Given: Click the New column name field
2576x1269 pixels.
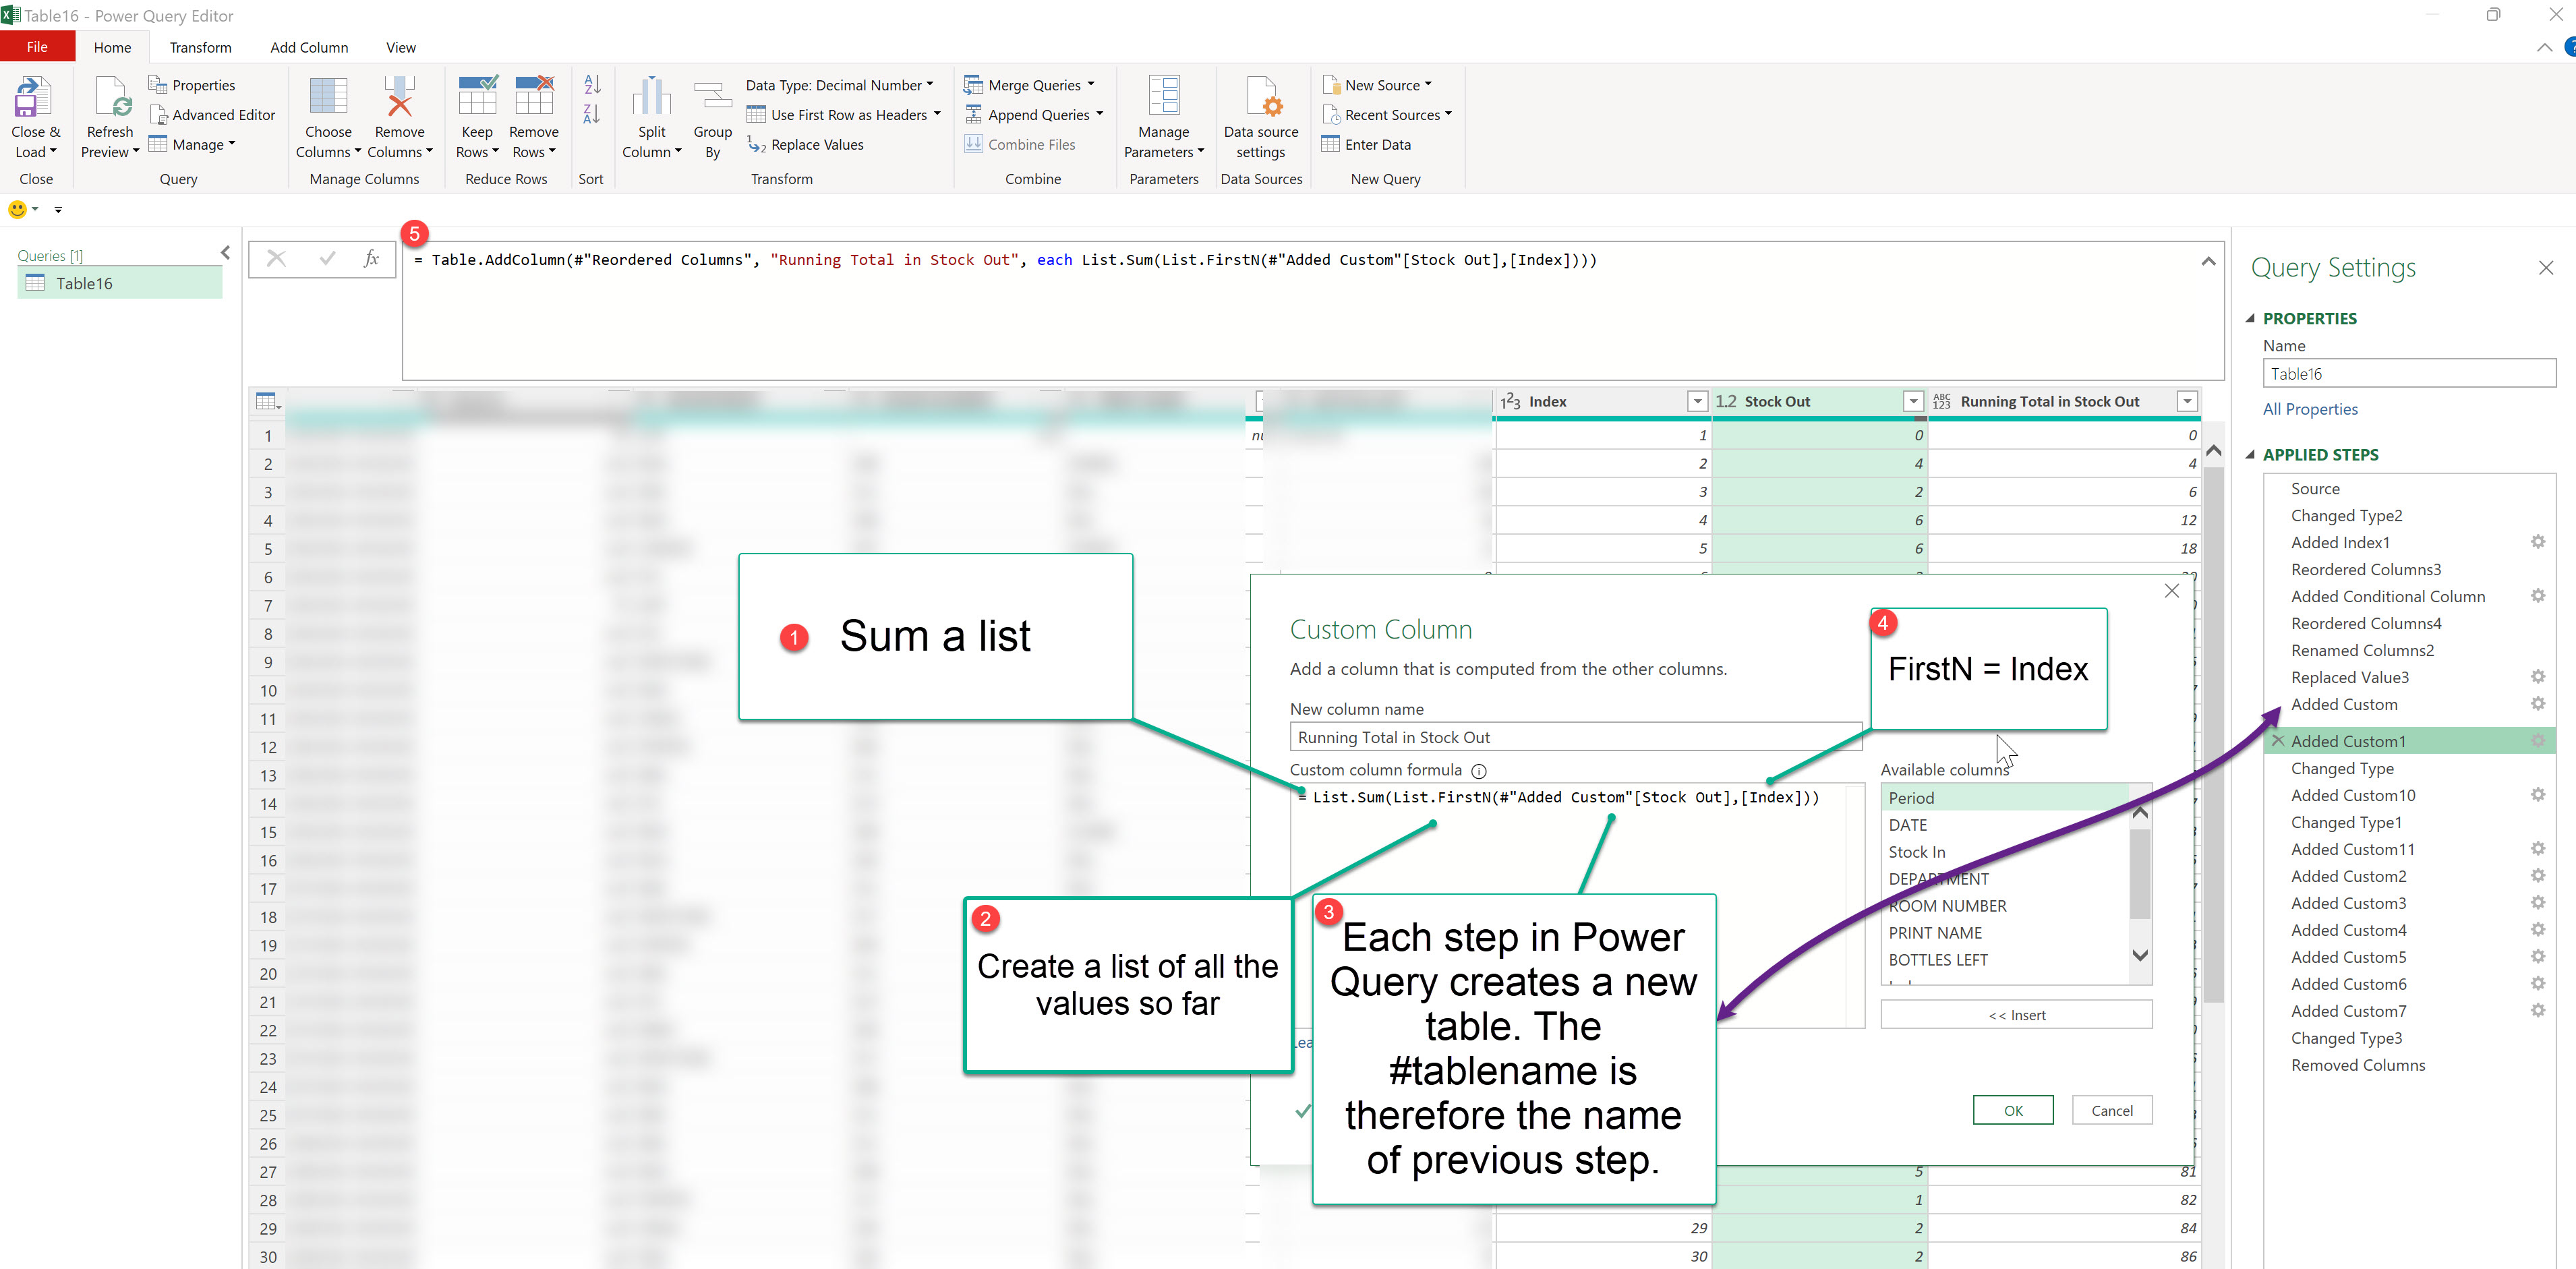Looking at the screenshot, I should click(x=1574, y=737).
